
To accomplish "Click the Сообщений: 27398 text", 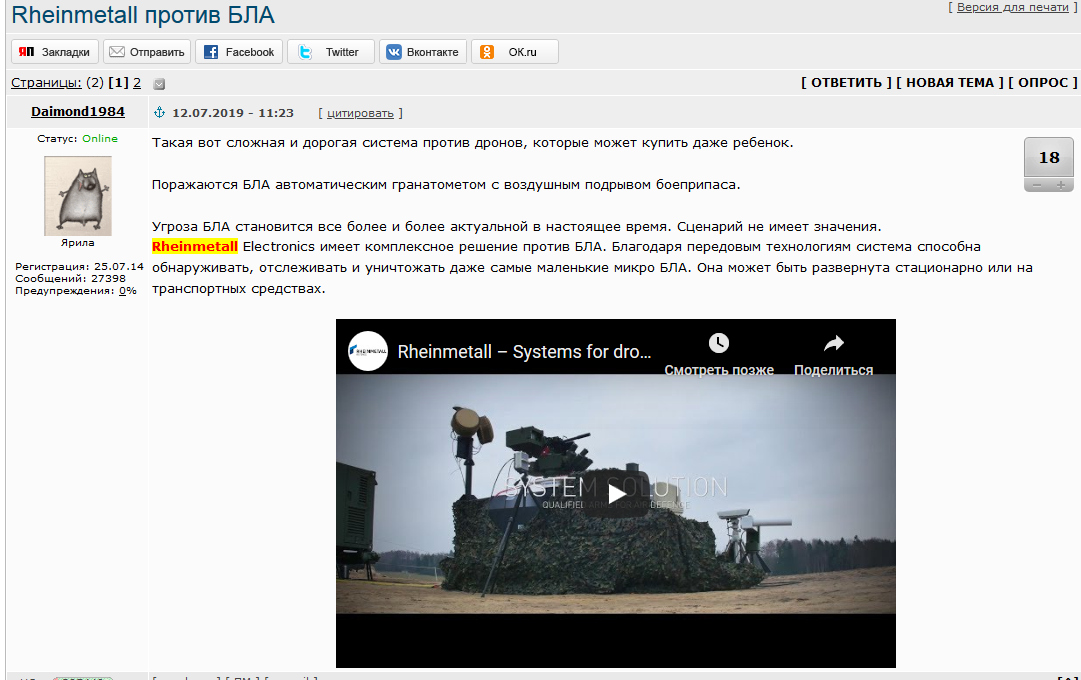I will coord(70,279).
